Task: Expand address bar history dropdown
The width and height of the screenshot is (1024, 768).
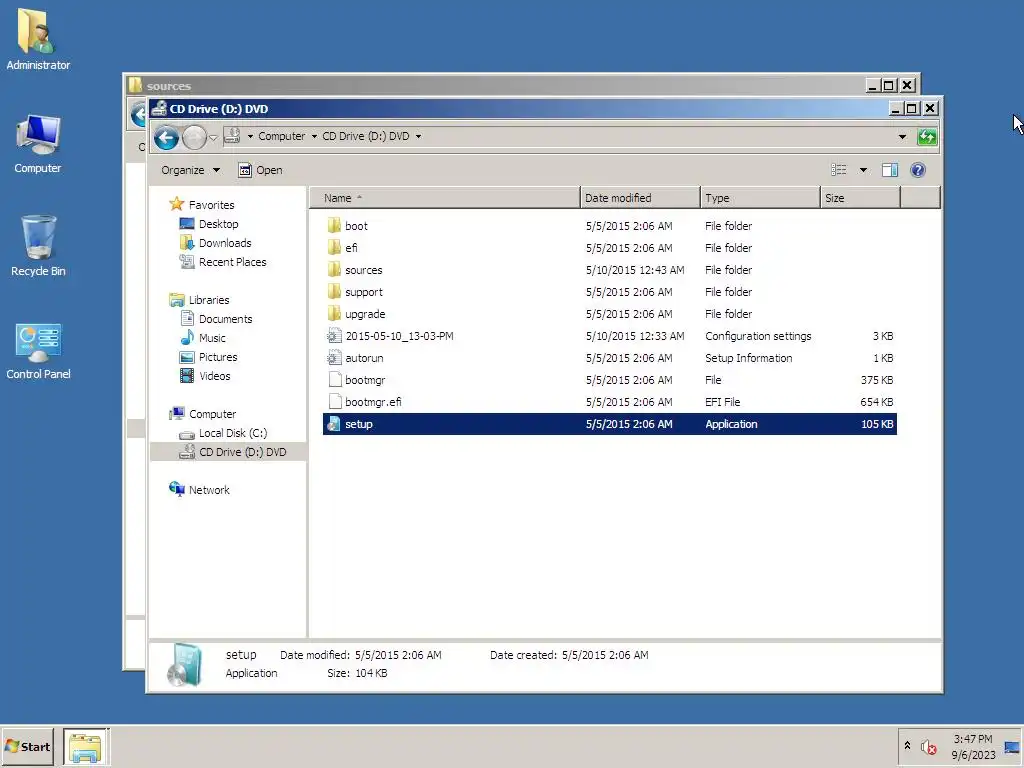Action: coord(902,136)
